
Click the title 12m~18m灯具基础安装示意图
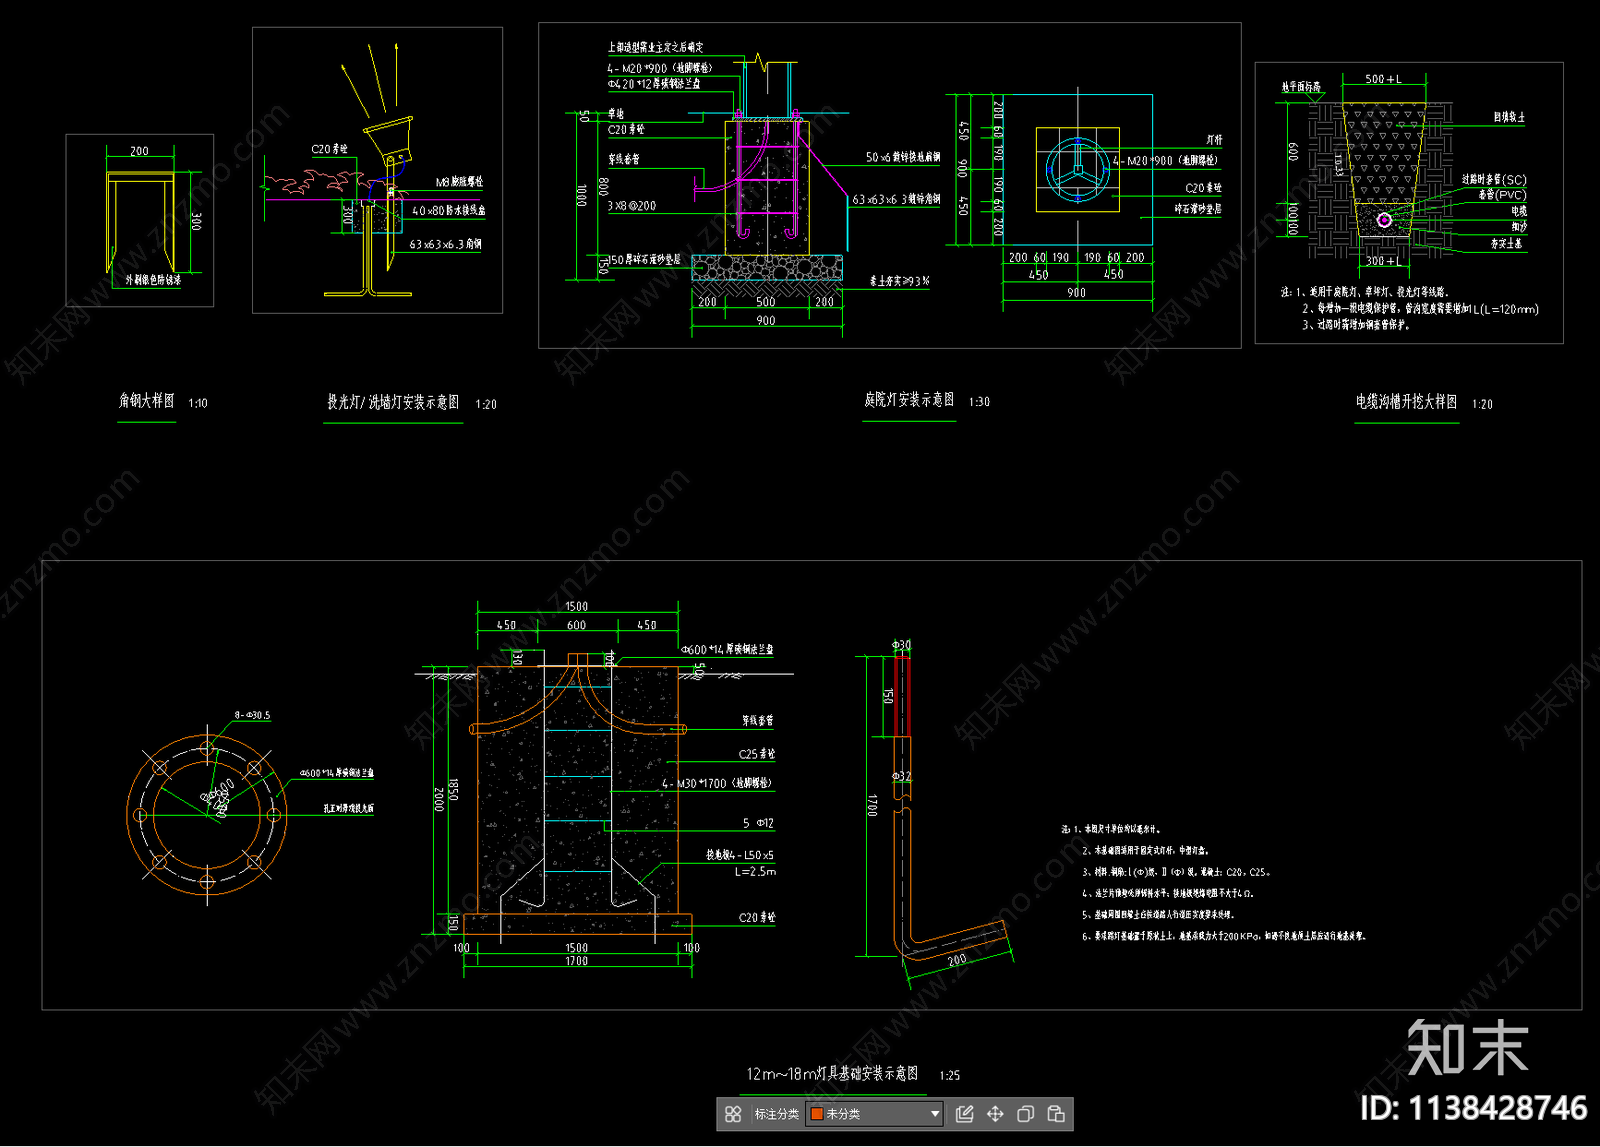832,1074
